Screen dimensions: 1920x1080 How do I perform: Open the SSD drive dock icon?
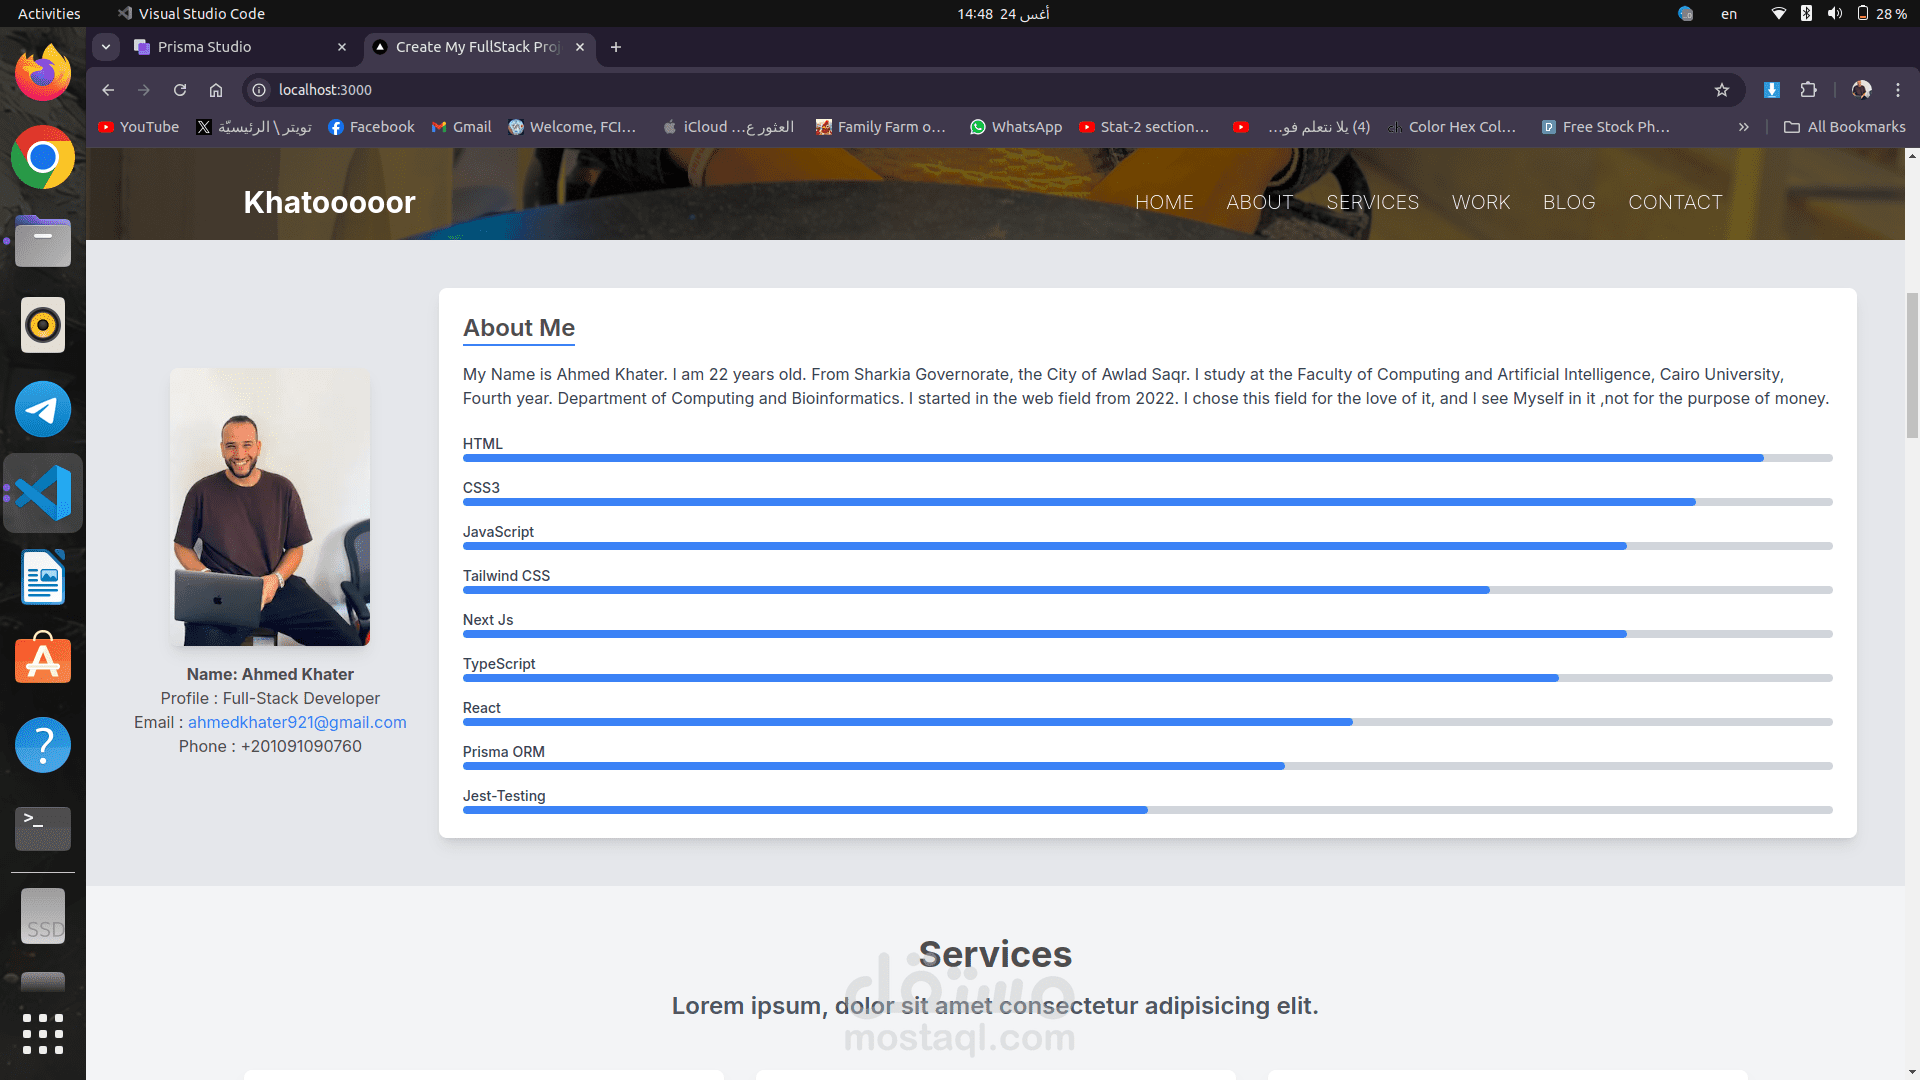[x=43, y=916]
